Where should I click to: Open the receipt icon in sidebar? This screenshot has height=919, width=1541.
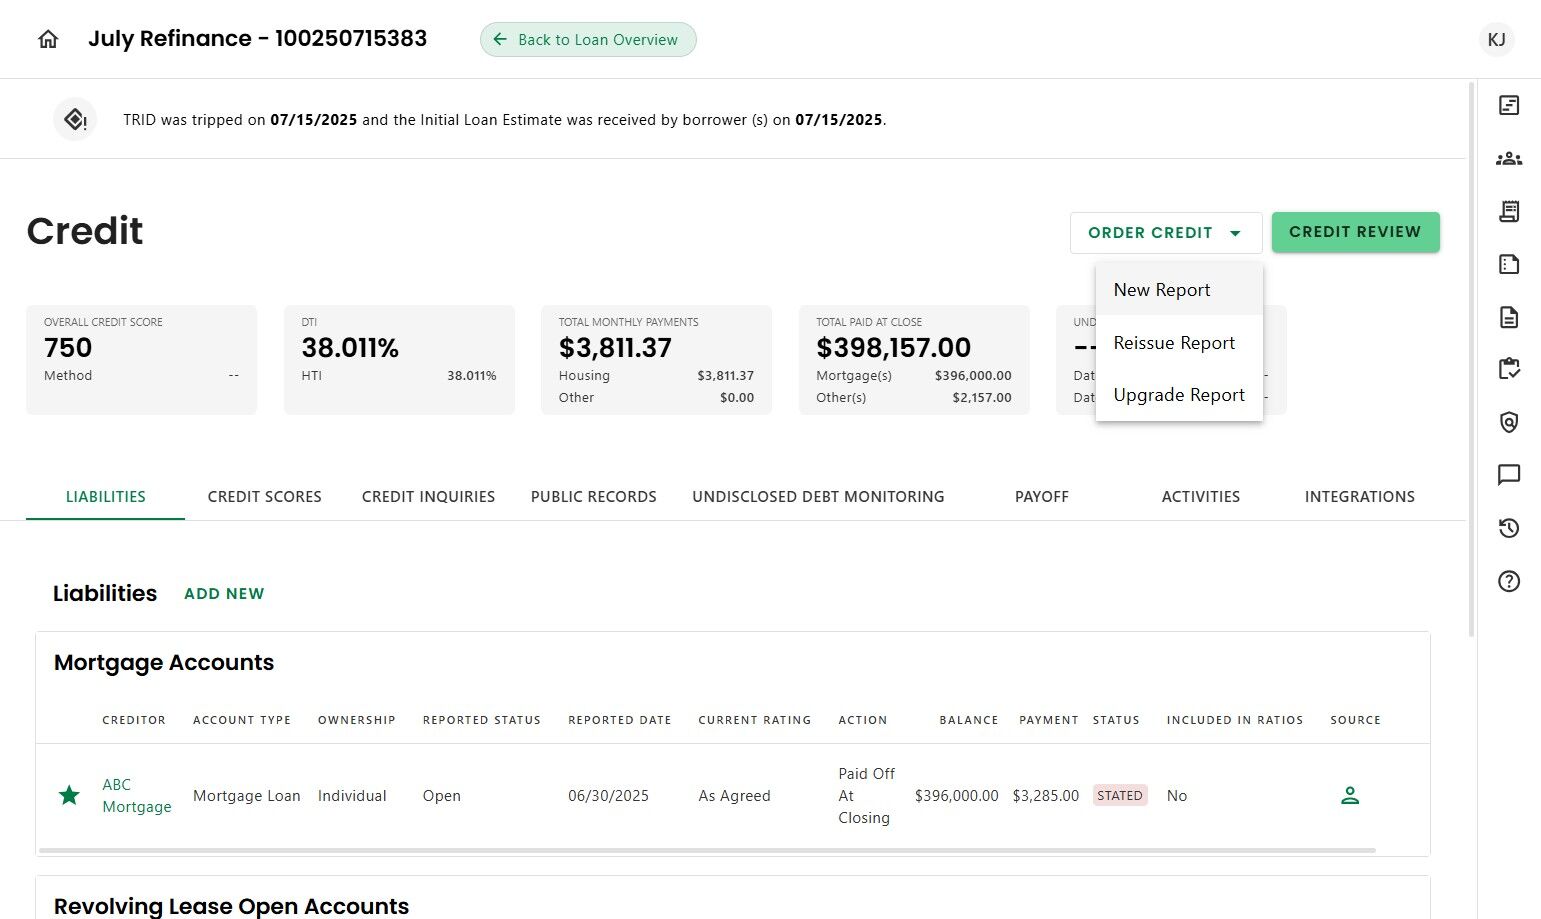coord(1509,211)
